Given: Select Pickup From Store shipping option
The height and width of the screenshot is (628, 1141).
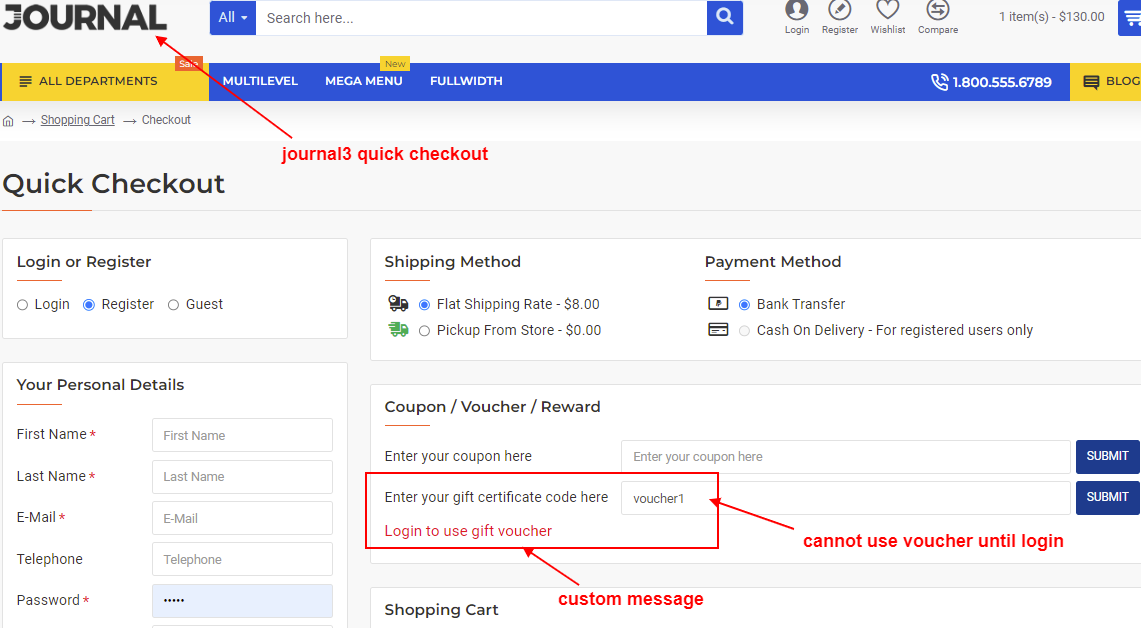Looking at the screenshot, I should click(424, 329).
